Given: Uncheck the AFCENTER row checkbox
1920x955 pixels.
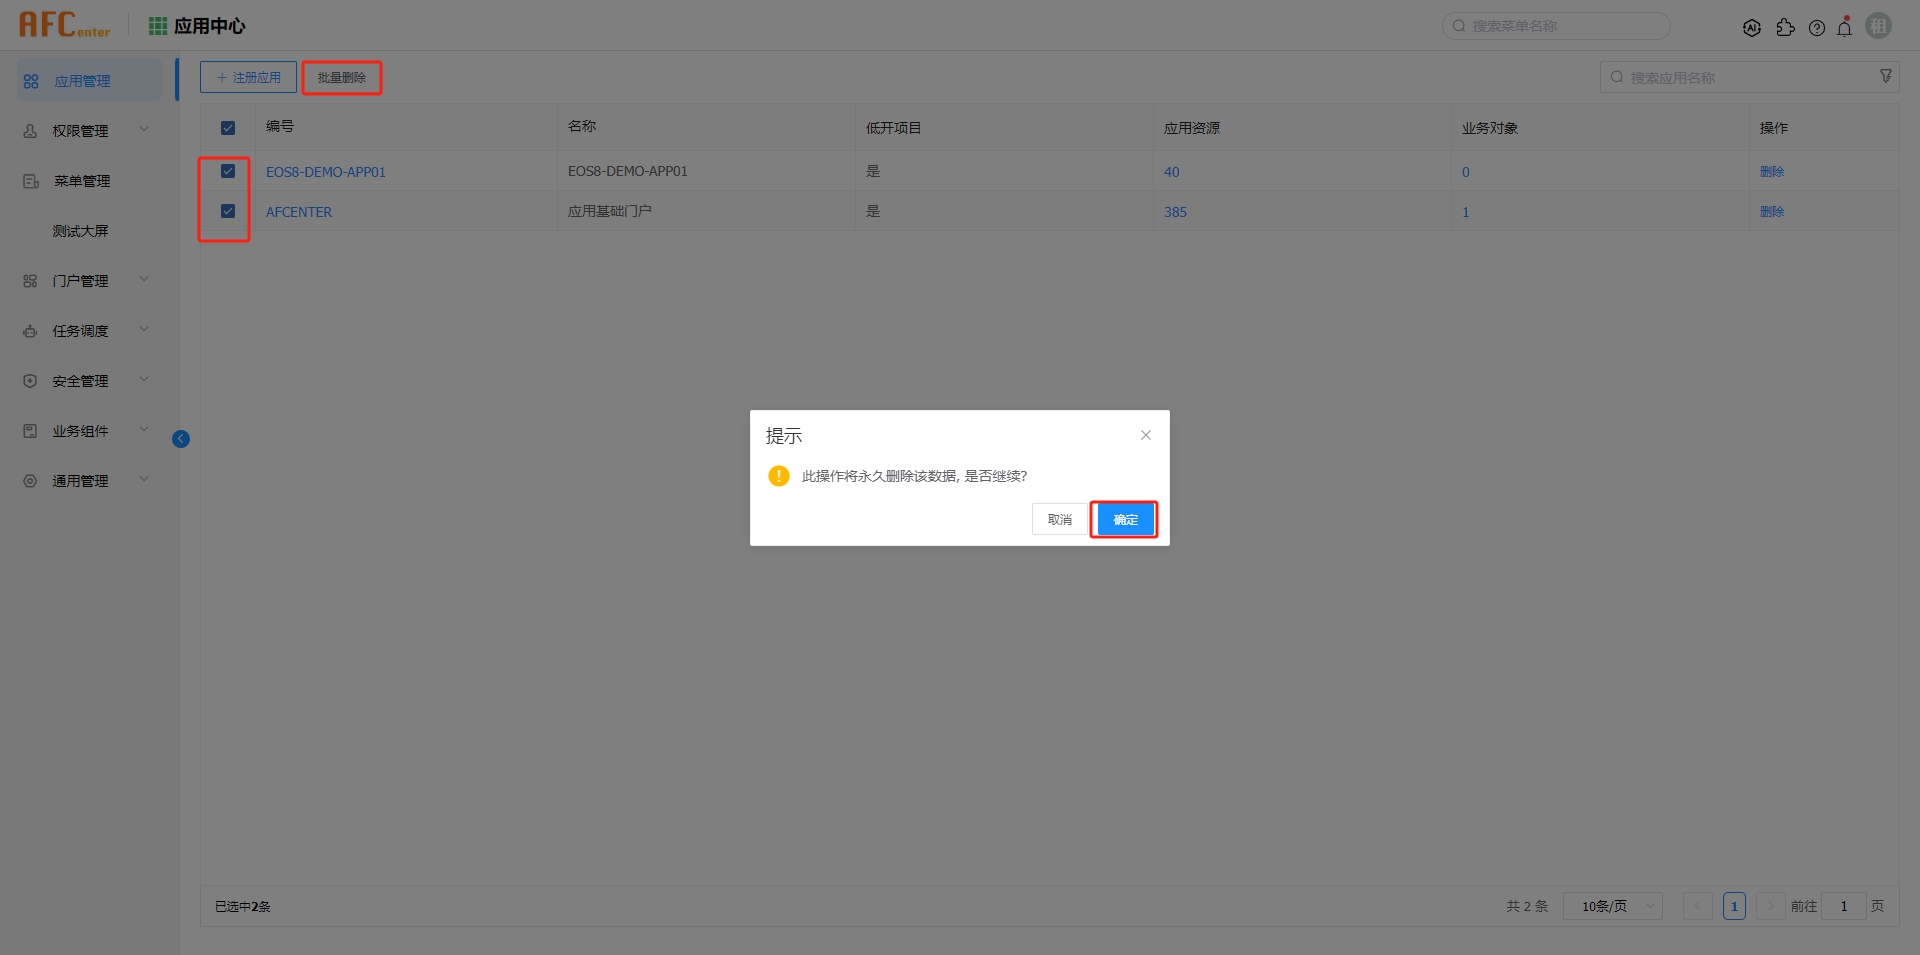Looking at the screenshot, I should [x=228, y=211].
